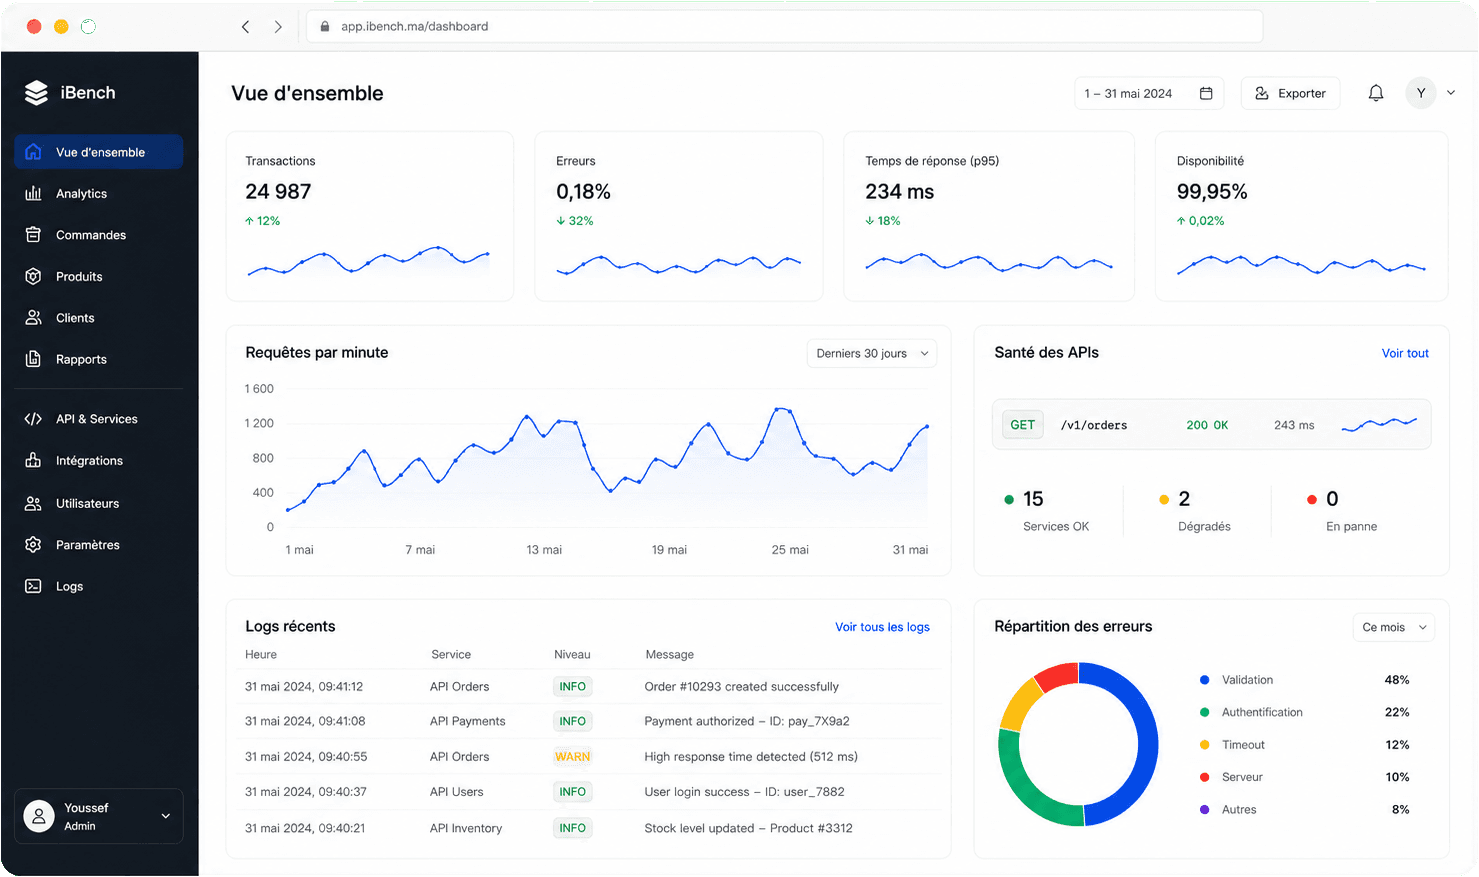
Task: Click the 234 ms response time value
Action: point(899,192)
